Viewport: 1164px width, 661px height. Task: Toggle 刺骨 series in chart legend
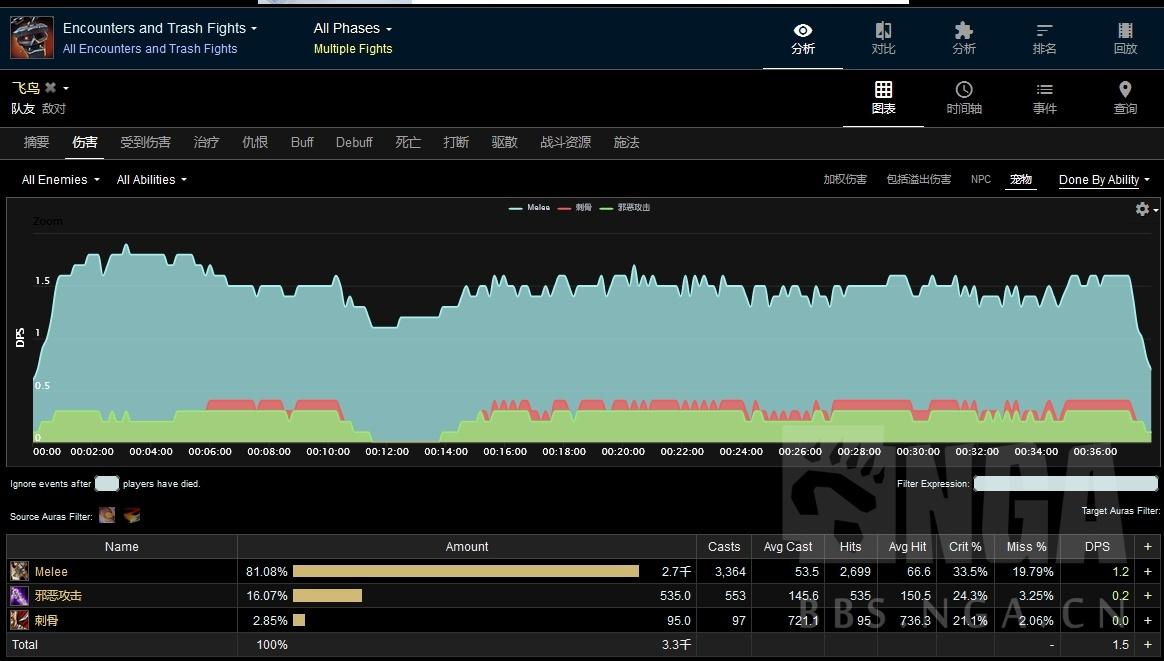pyautogui.click(x=575, y=207)
